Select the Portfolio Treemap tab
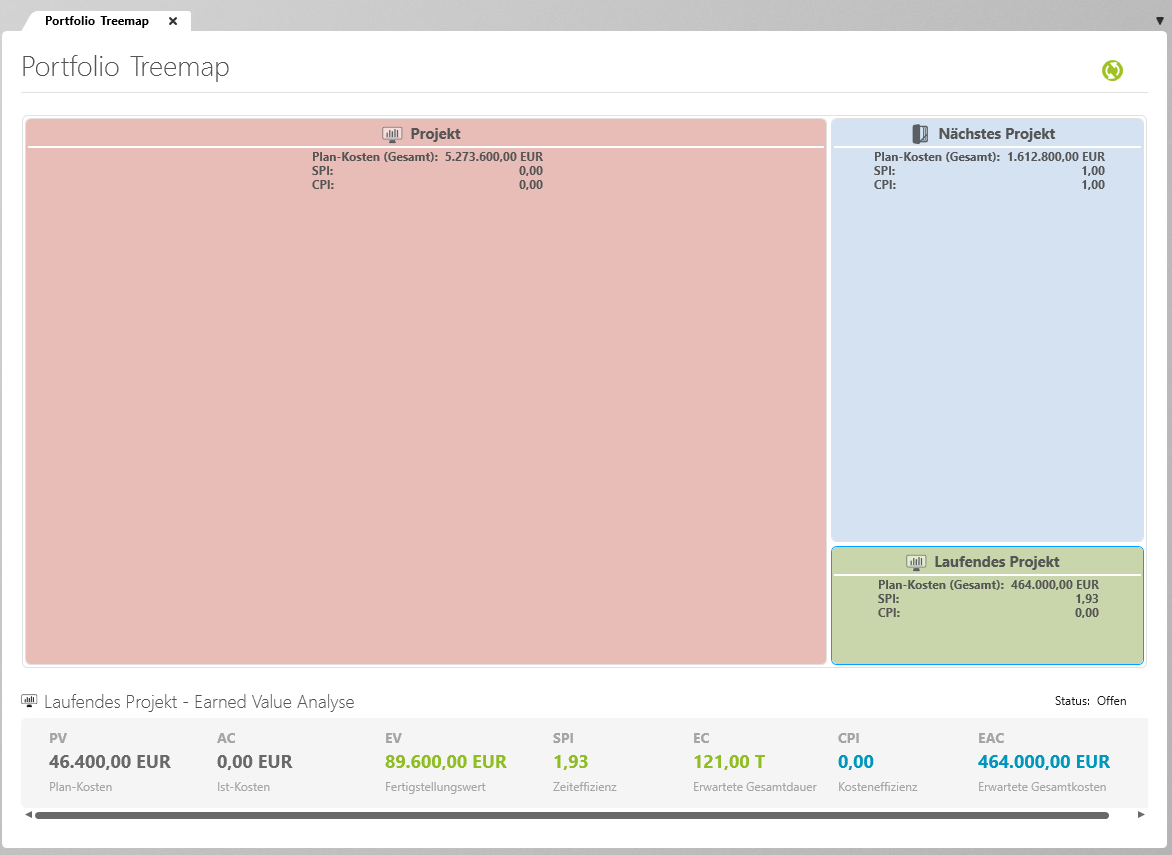Screen dimensions: 1172x855 (97, 21)
